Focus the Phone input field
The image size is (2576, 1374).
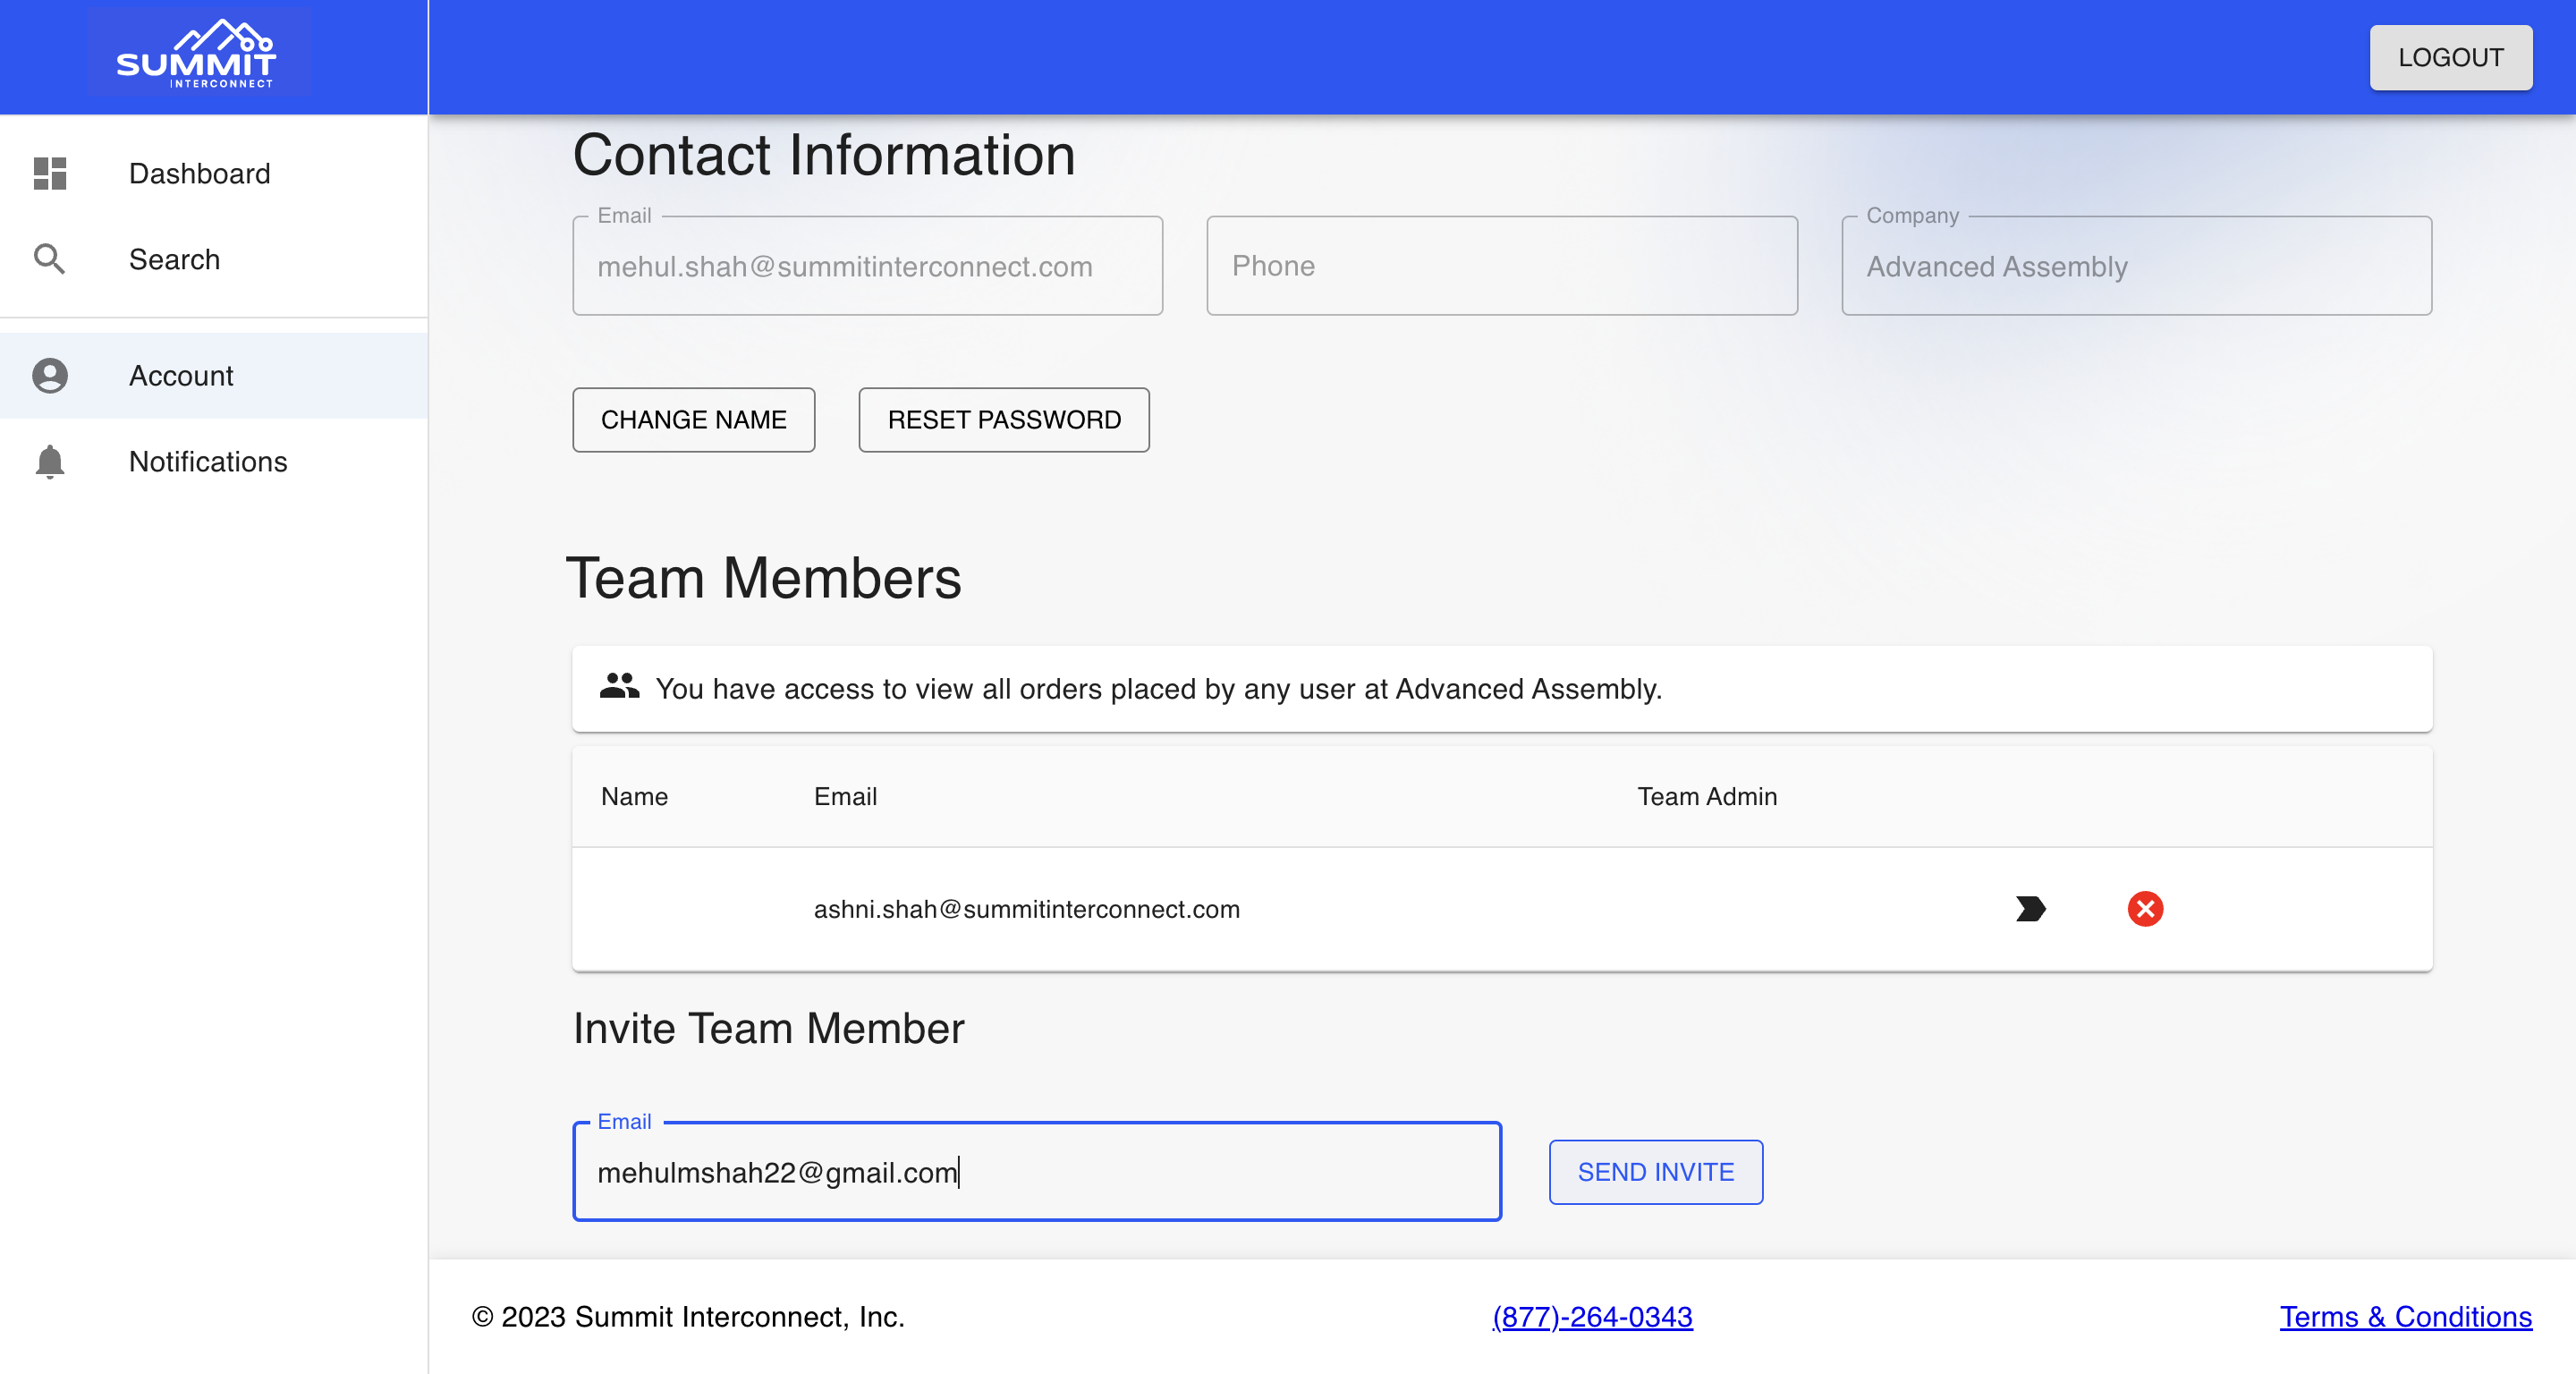coord(1501,265)
